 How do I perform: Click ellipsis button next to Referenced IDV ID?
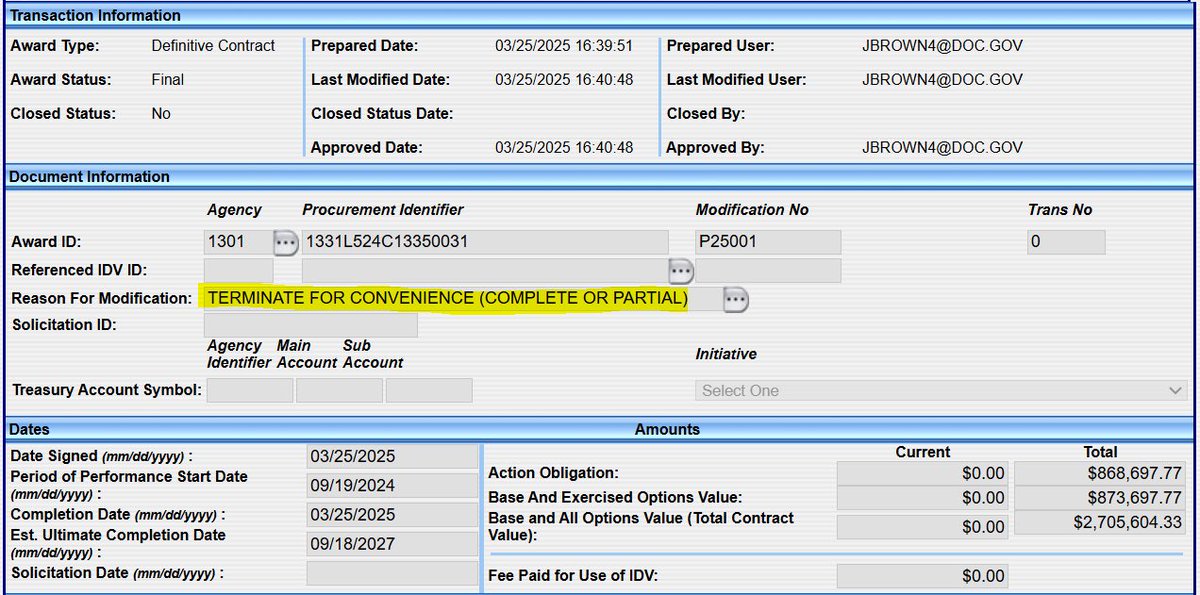681,270
